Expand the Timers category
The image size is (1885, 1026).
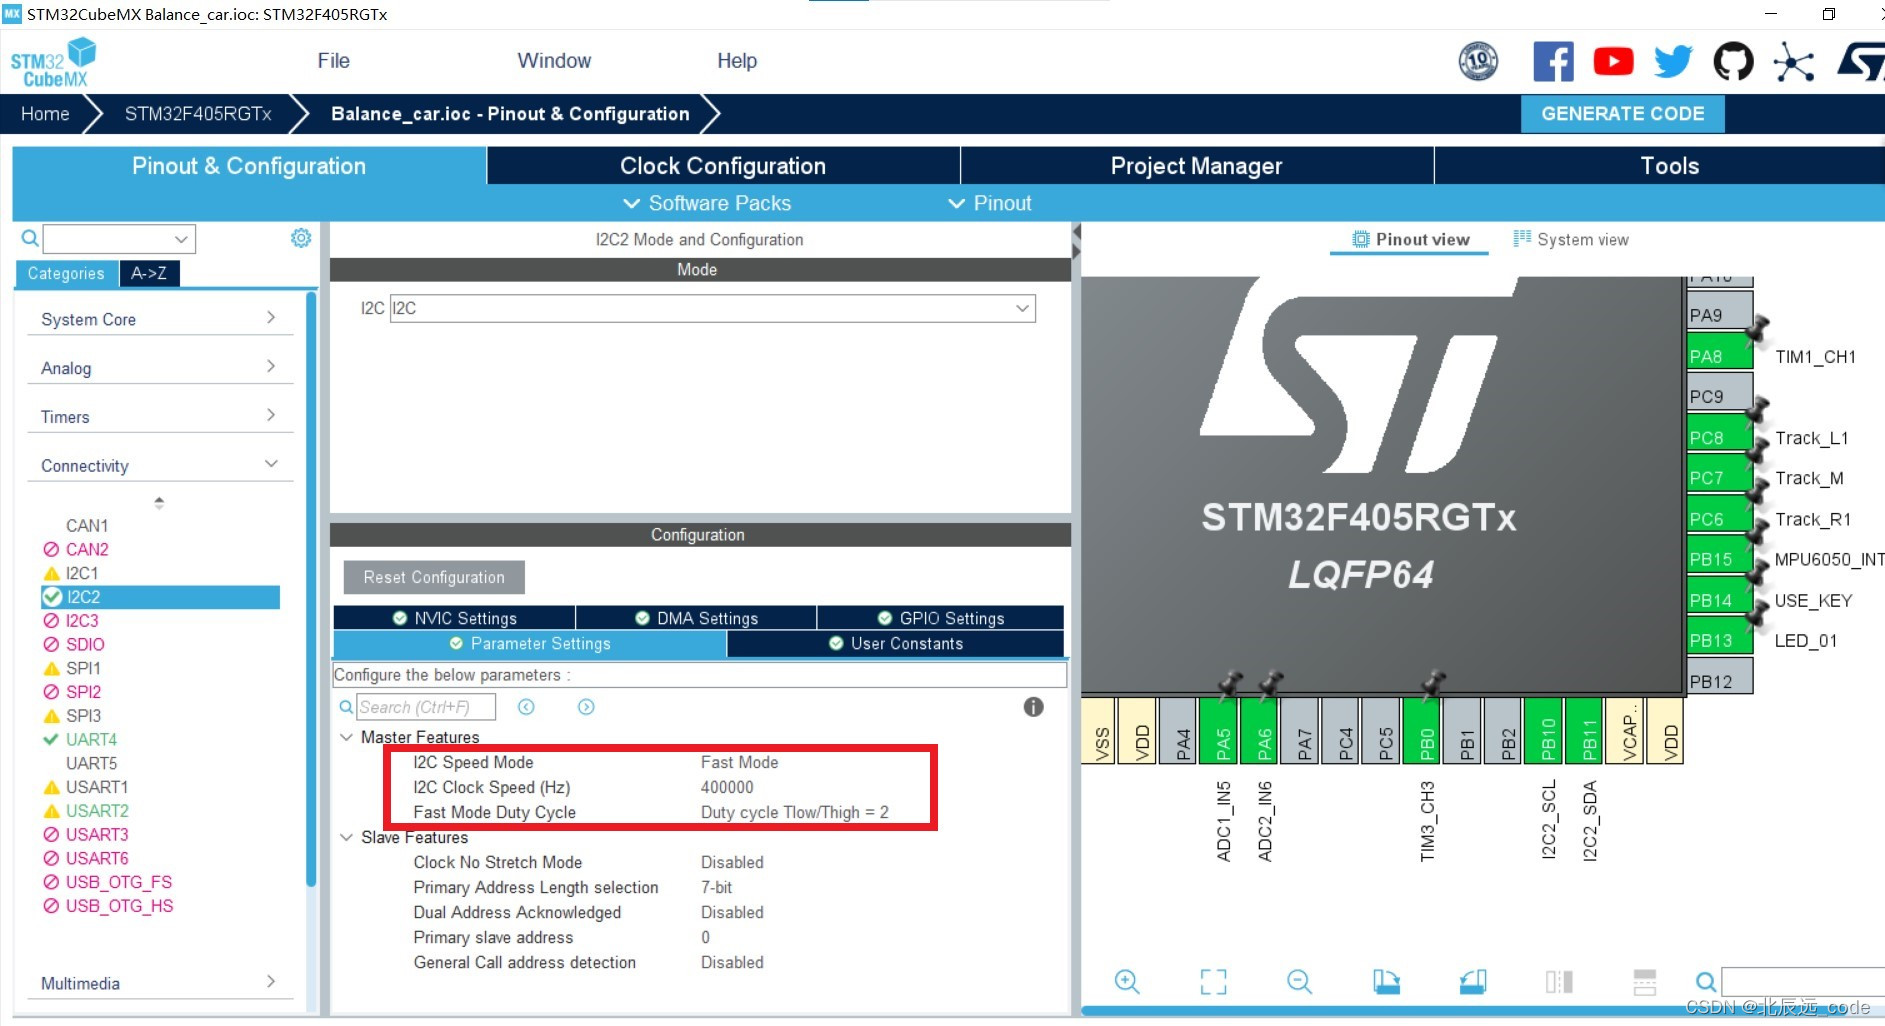[x=159, y=417]
